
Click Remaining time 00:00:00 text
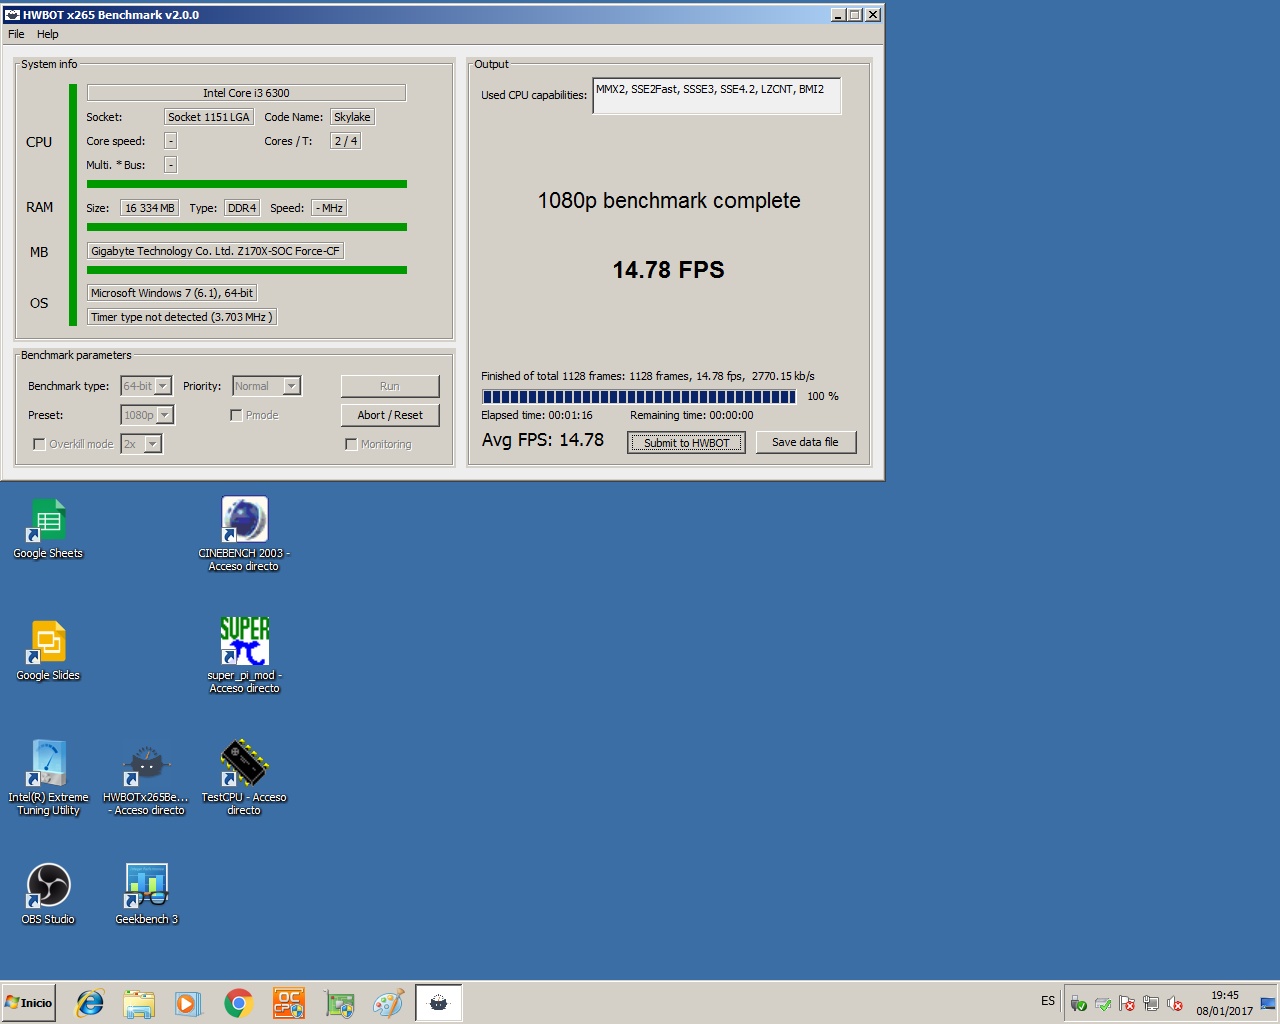coord(692,415)
